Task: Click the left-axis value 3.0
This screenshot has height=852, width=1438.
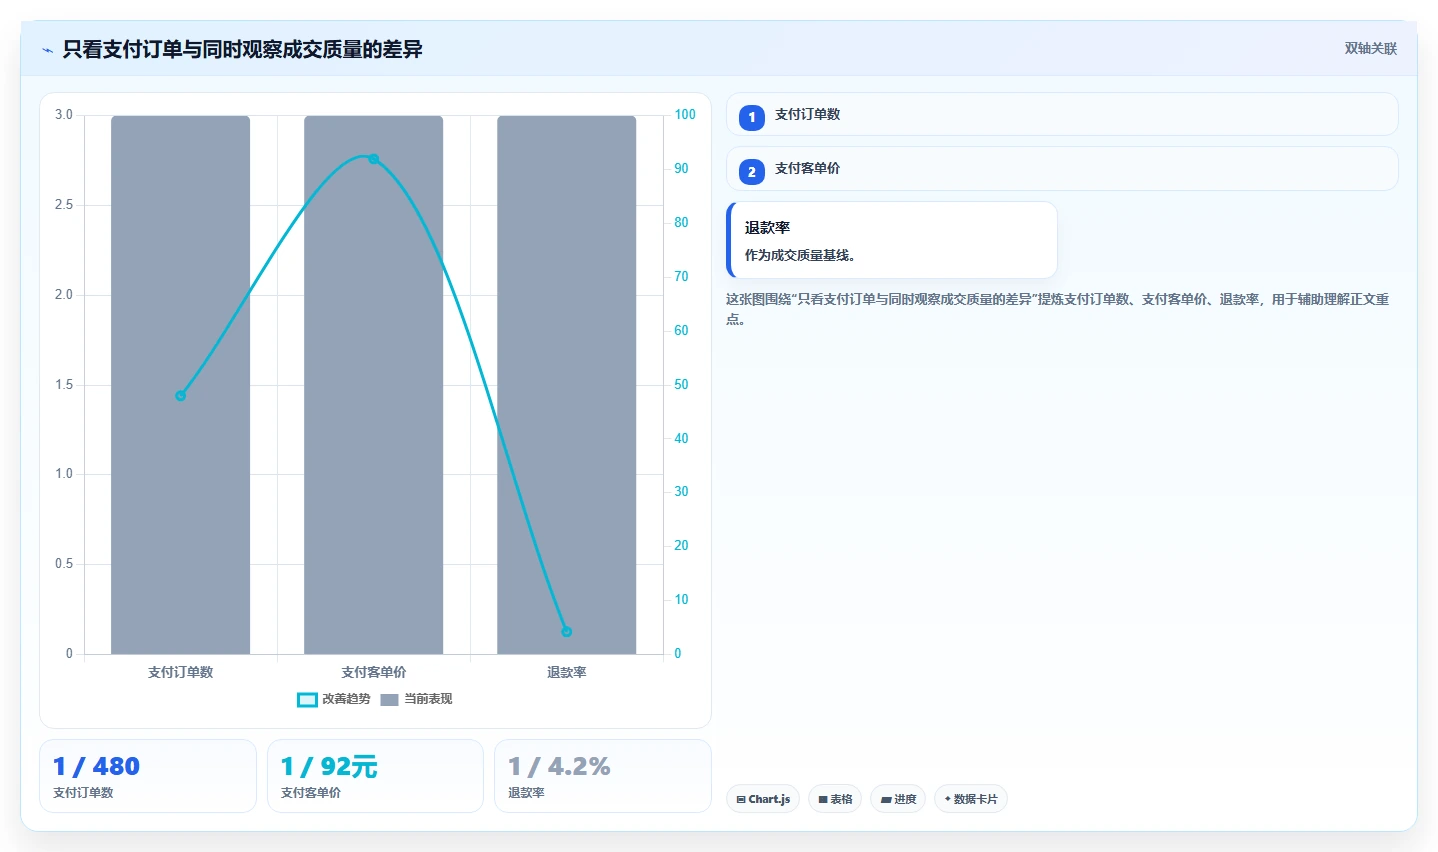Action: (x=64, y=115)
